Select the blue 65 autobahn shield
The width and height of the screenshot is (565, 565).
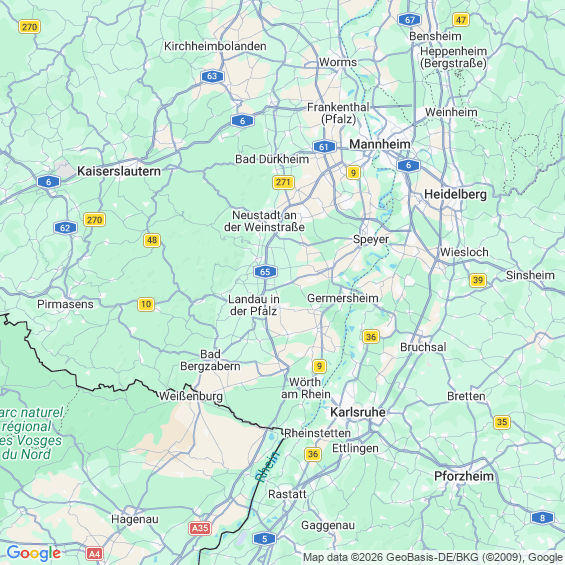click(265, 272)
